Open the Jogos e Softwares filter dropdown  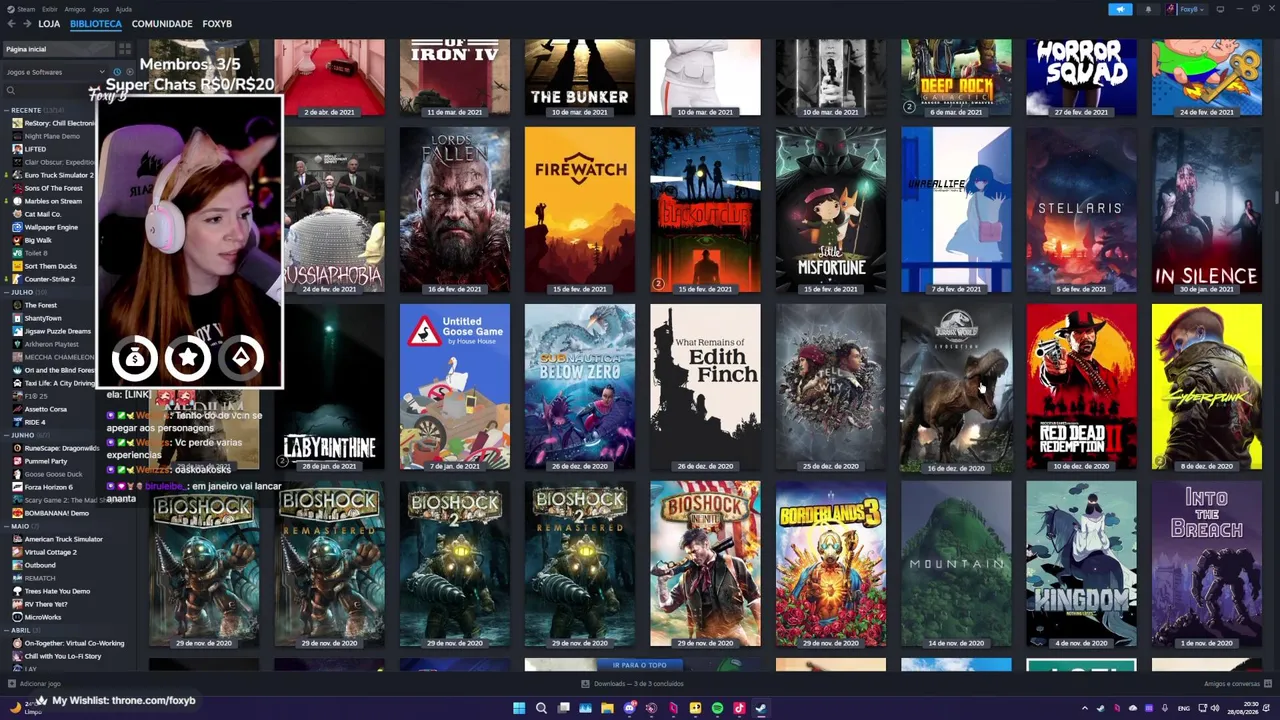(54, 72)
